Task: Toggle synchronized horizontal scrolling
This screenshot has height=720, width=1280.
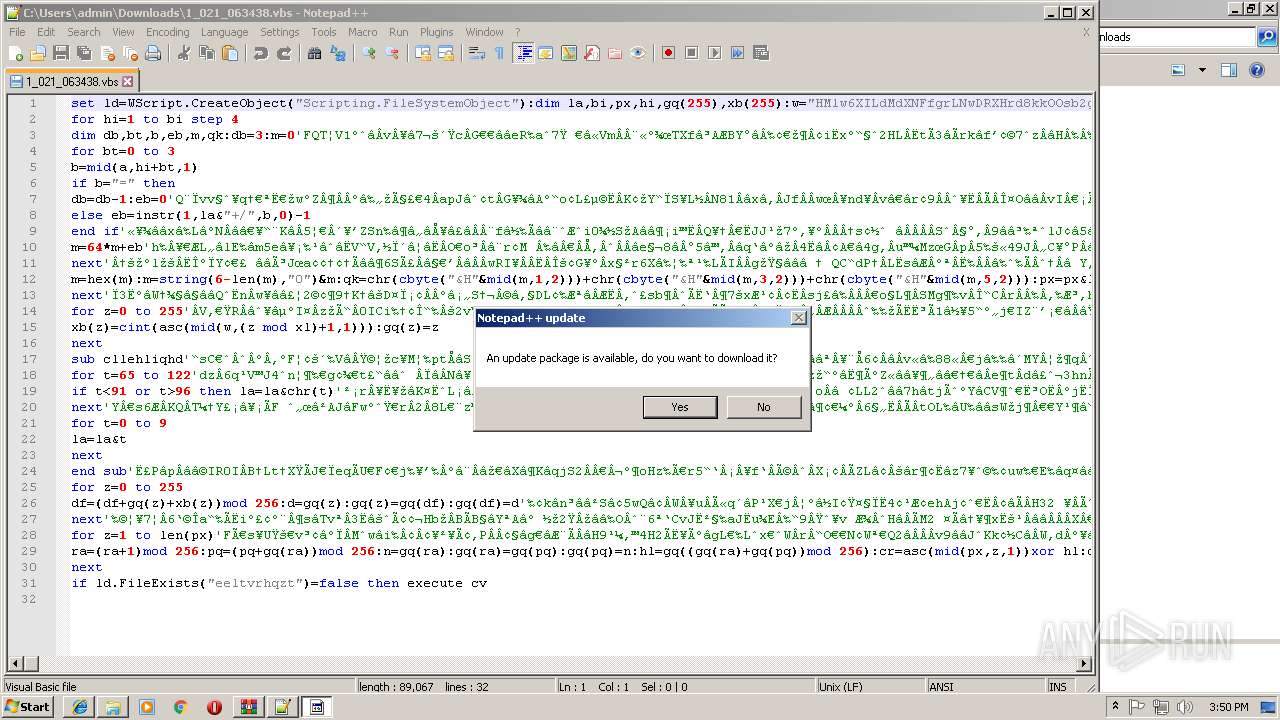Action: (446, 53)
